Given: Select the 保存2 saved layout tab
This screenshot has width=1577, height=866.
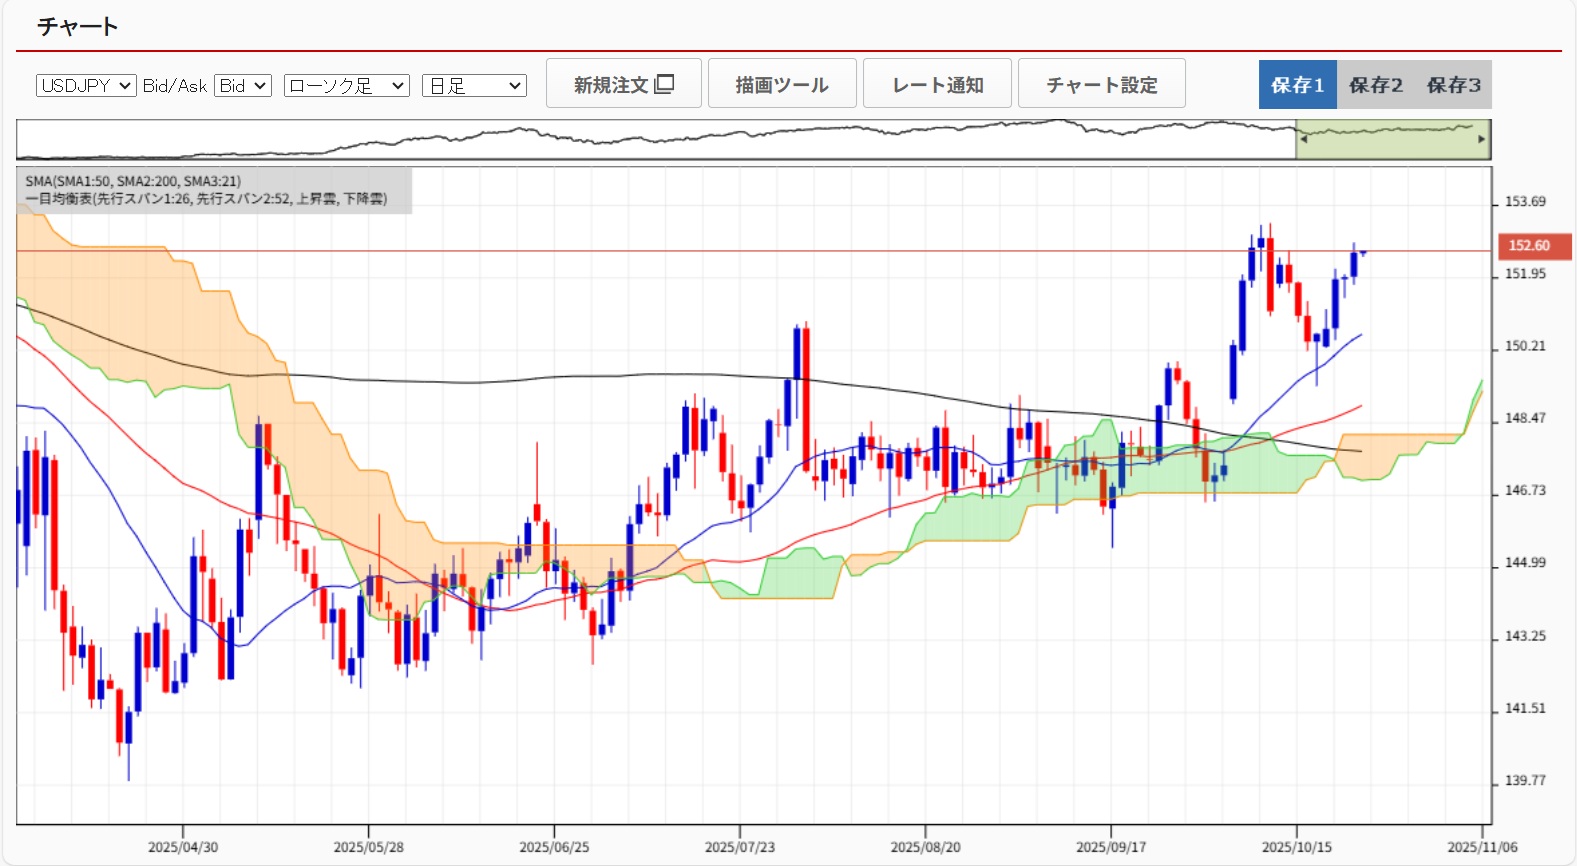Looking at the screenshot, I should click(x=1375, y=85).
